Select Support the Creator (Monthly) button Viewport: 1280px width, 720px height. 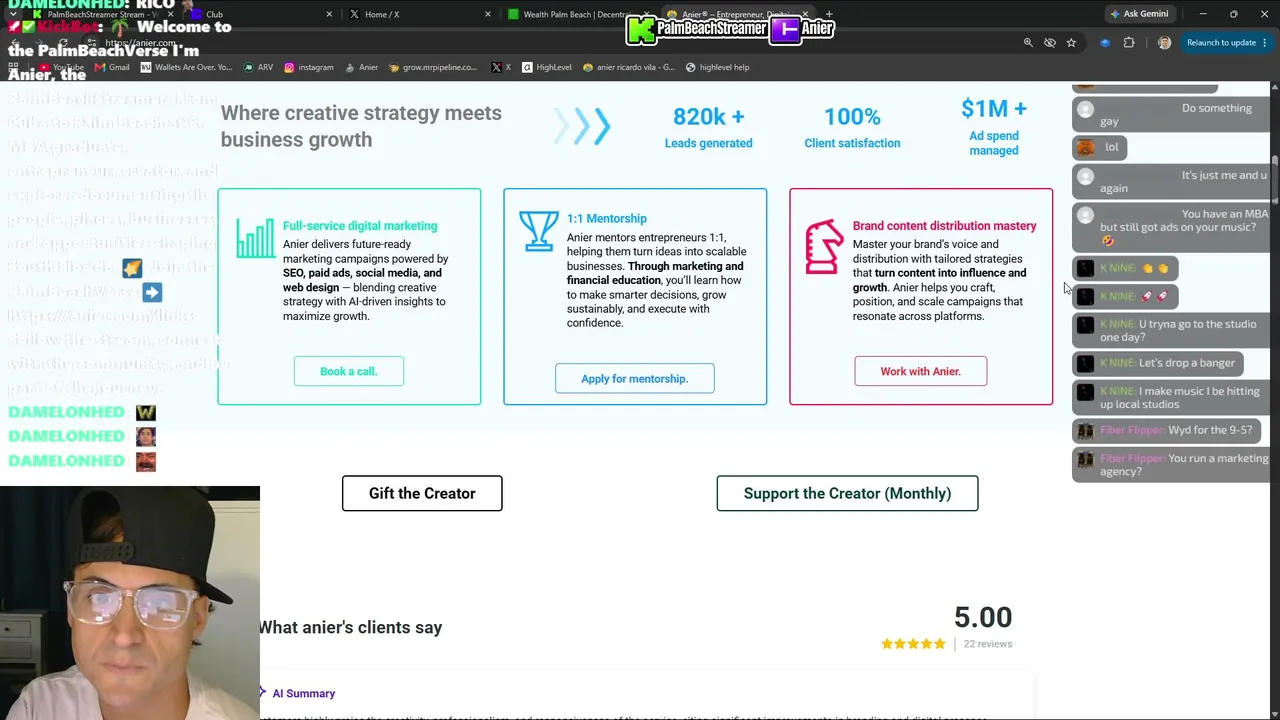[x=847, y=493]
